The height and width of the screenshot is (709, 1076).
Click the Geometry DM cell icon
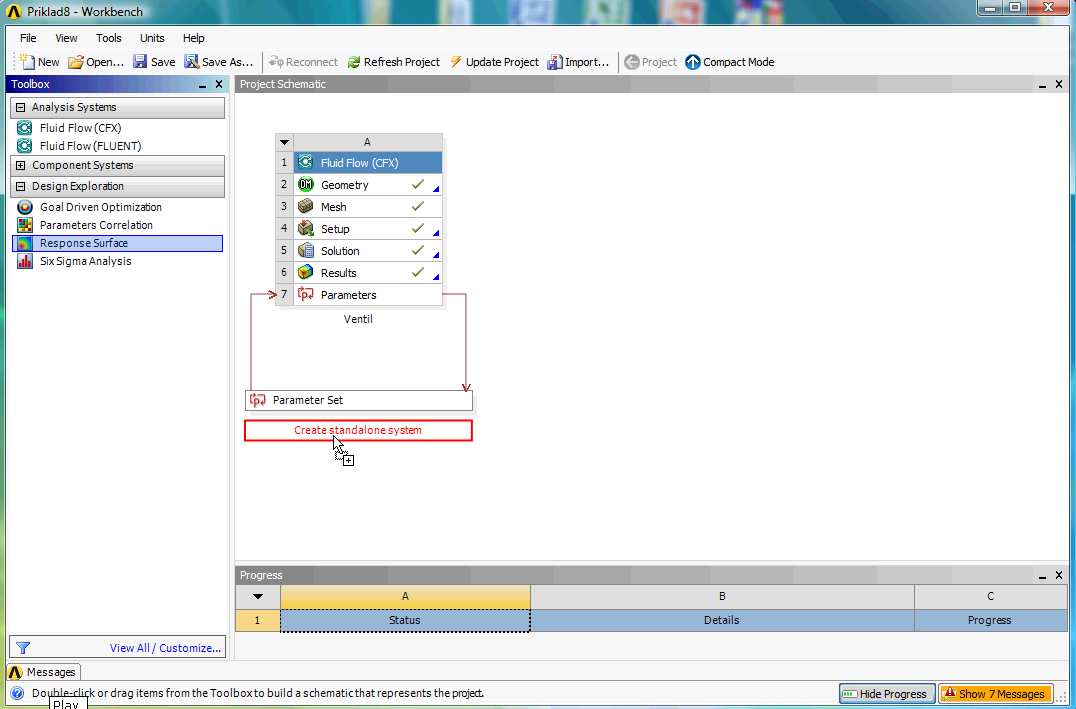[306, 185]
